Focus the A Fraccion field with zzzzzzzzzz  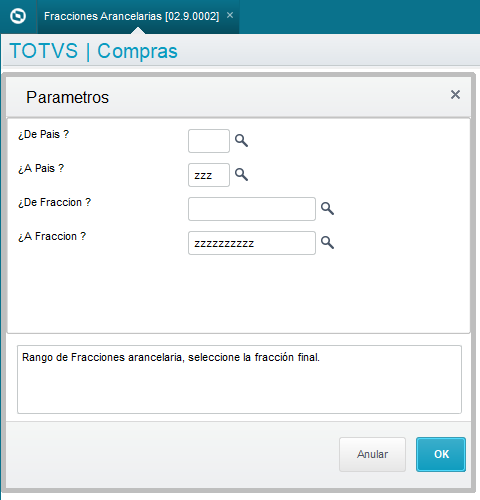coord(252,243)
